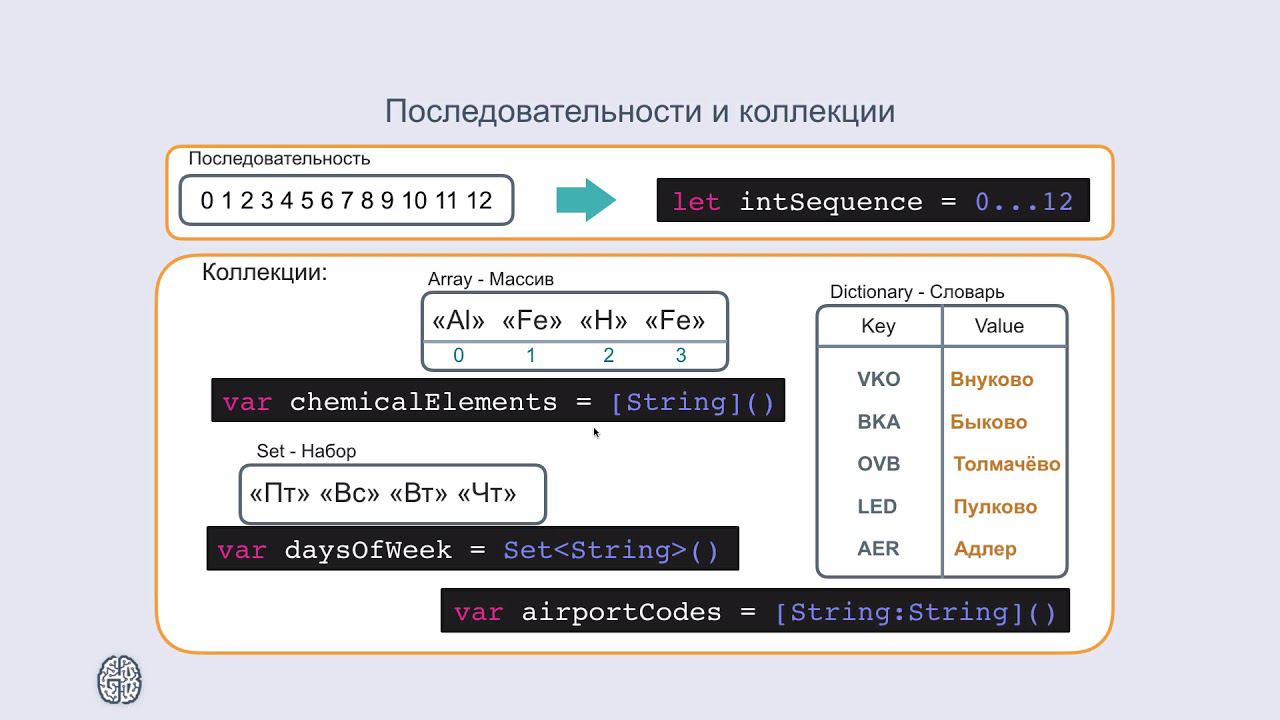
Task: Click the slide title 'Последовательности и коллекции'
Action: 640,111
